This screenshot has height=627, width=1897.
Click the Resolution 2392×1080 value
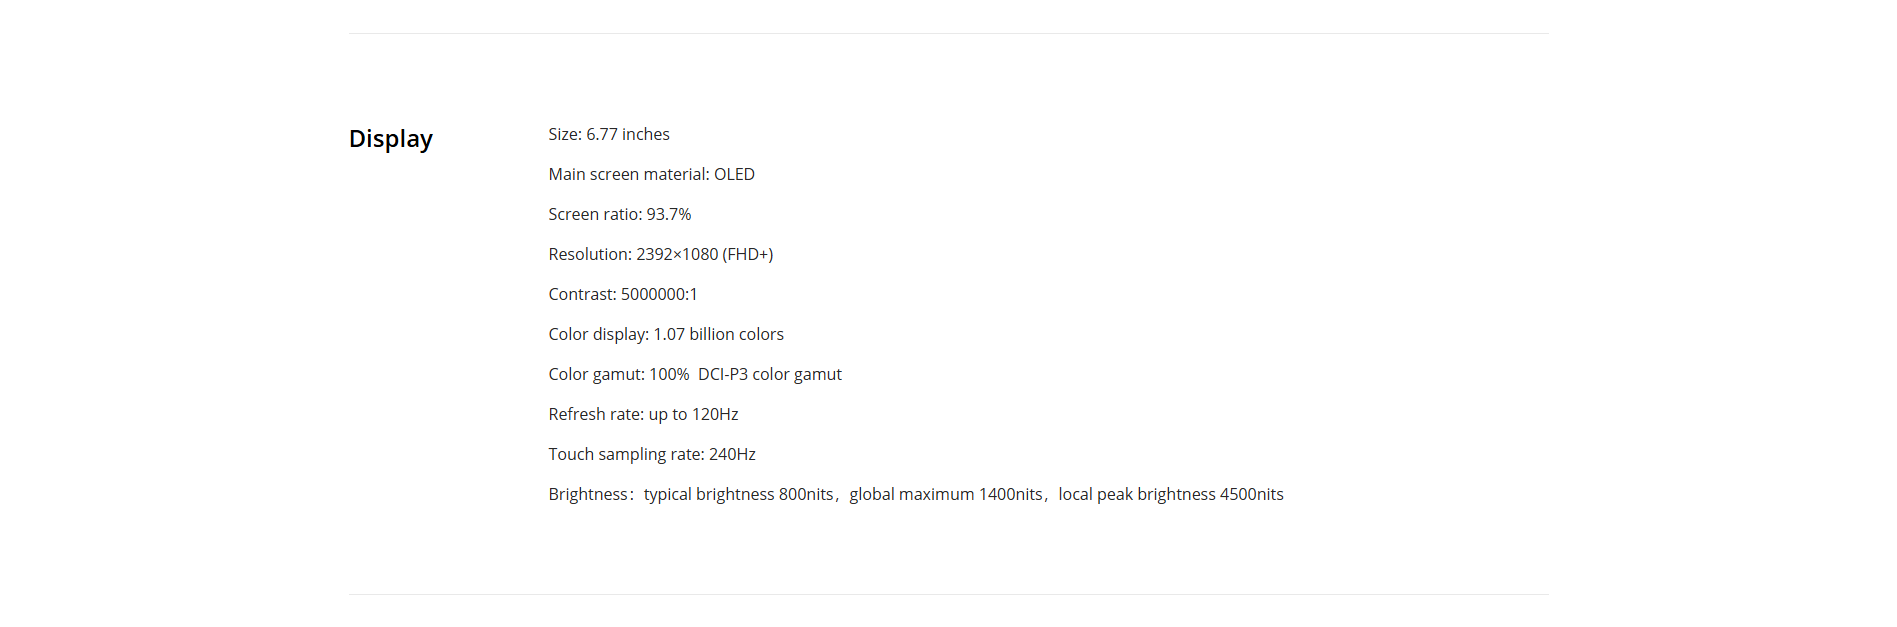point(677,254)
